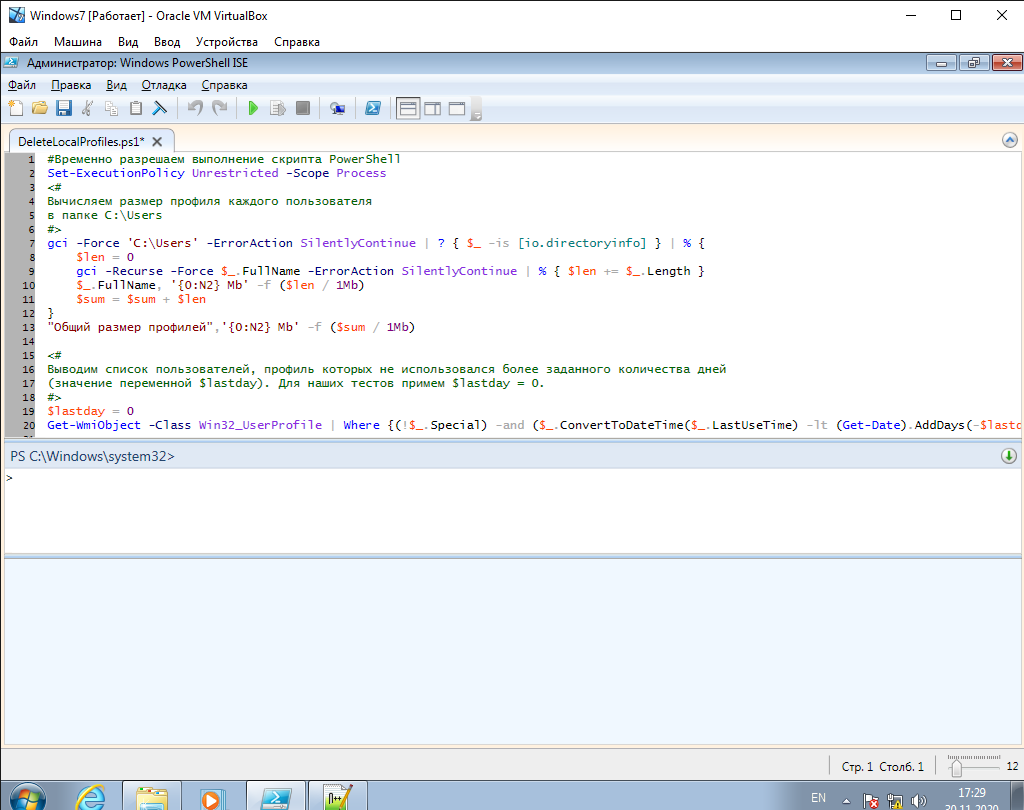Close the DeleteLocalProfiles.ps1 tab
This screenshot has height=810, width=1024.
click(158, 141)
